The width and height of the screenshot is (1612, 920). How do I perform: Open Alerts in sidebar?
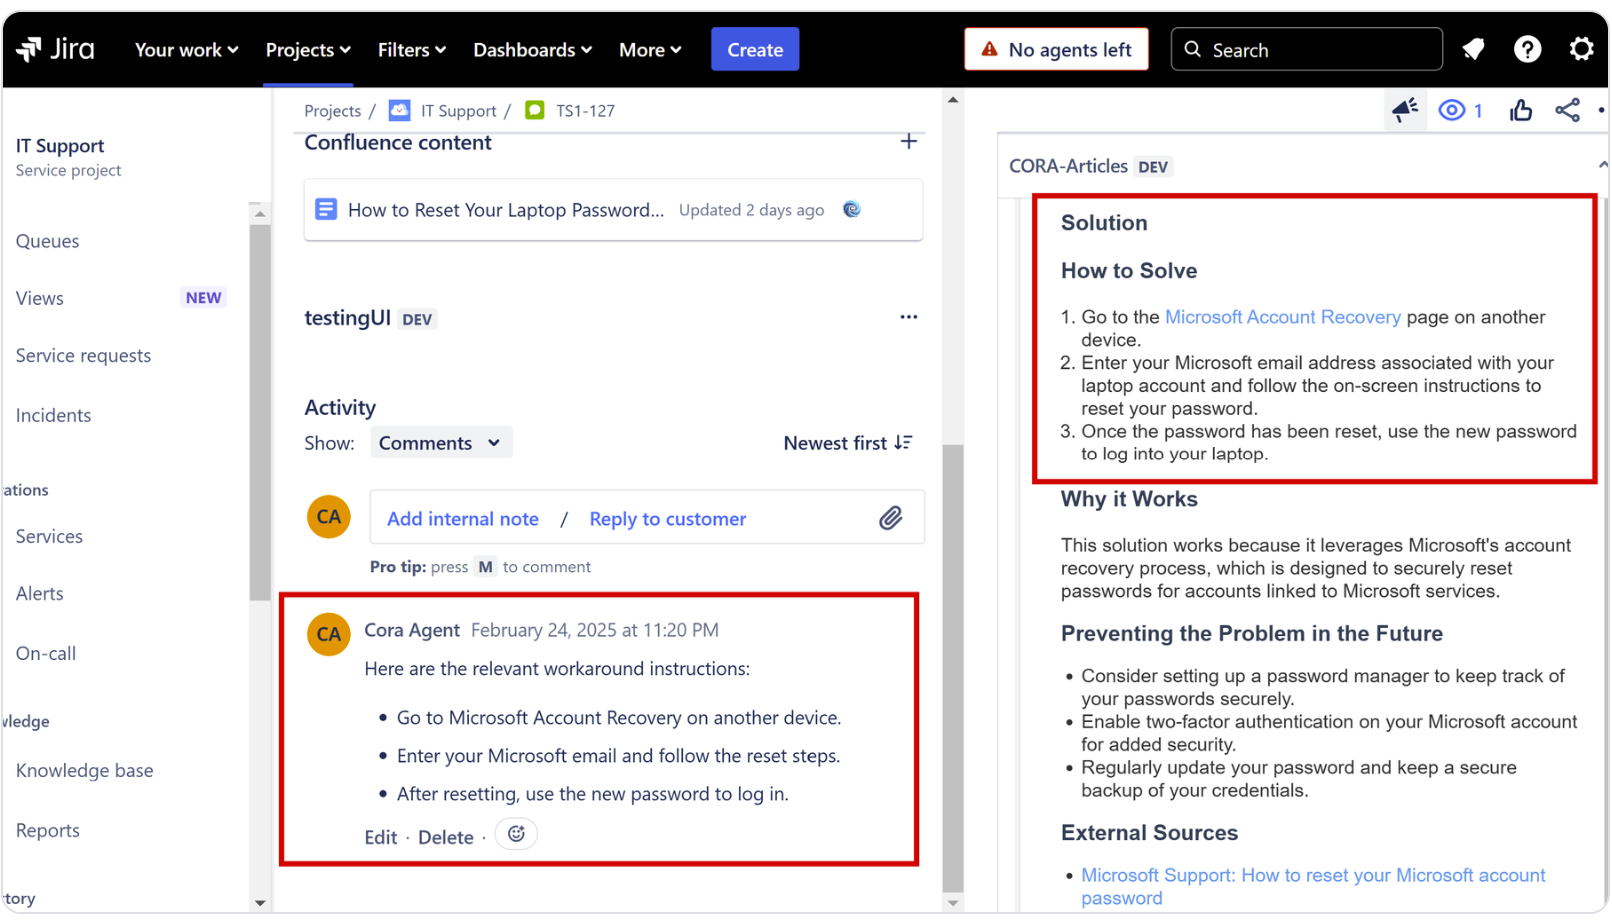coord(40,594)
